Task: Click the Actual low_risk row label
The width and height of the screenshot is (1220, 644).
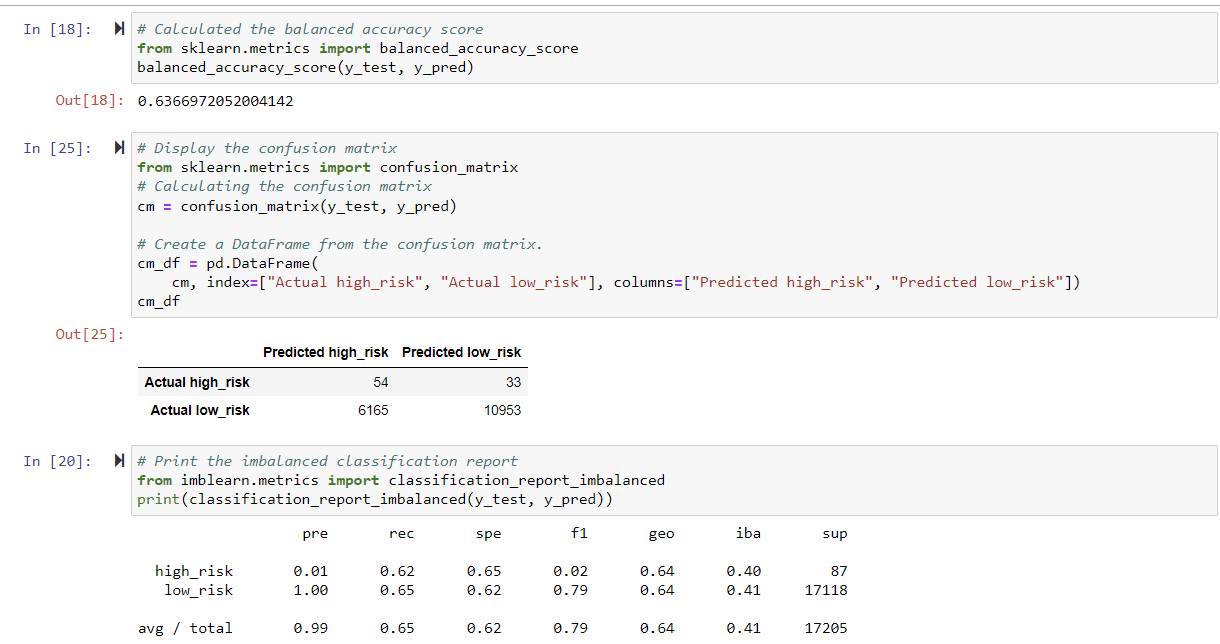Action: click(x=200, y=410)
